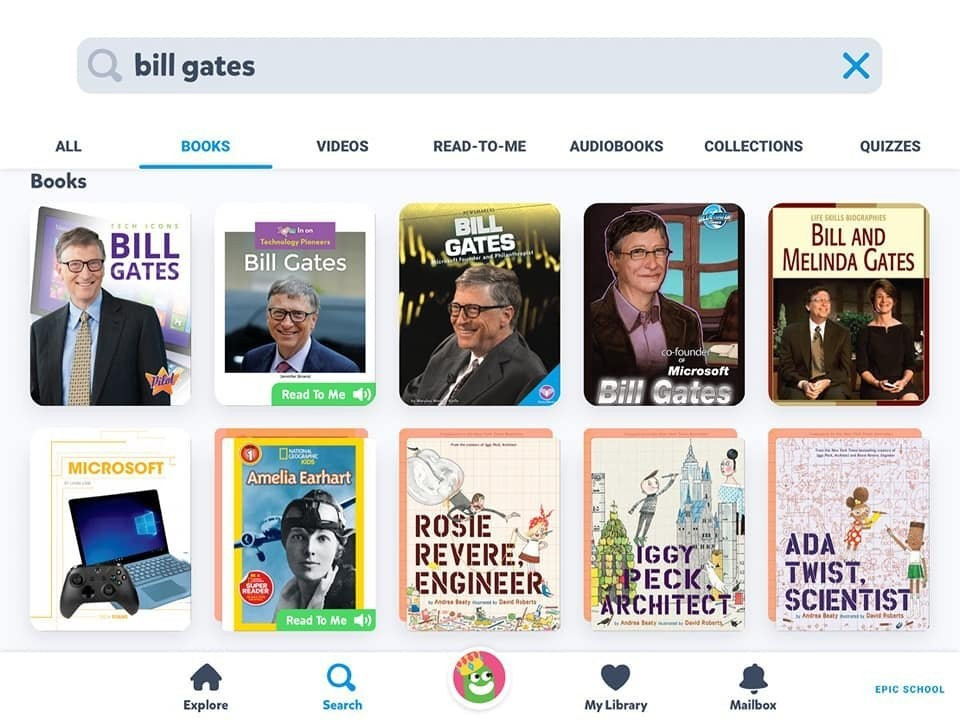The width and height of the screenshot is (960, 720).
Task: Open the Rosie Revere, Engineer book
Action: click(479, 530)
